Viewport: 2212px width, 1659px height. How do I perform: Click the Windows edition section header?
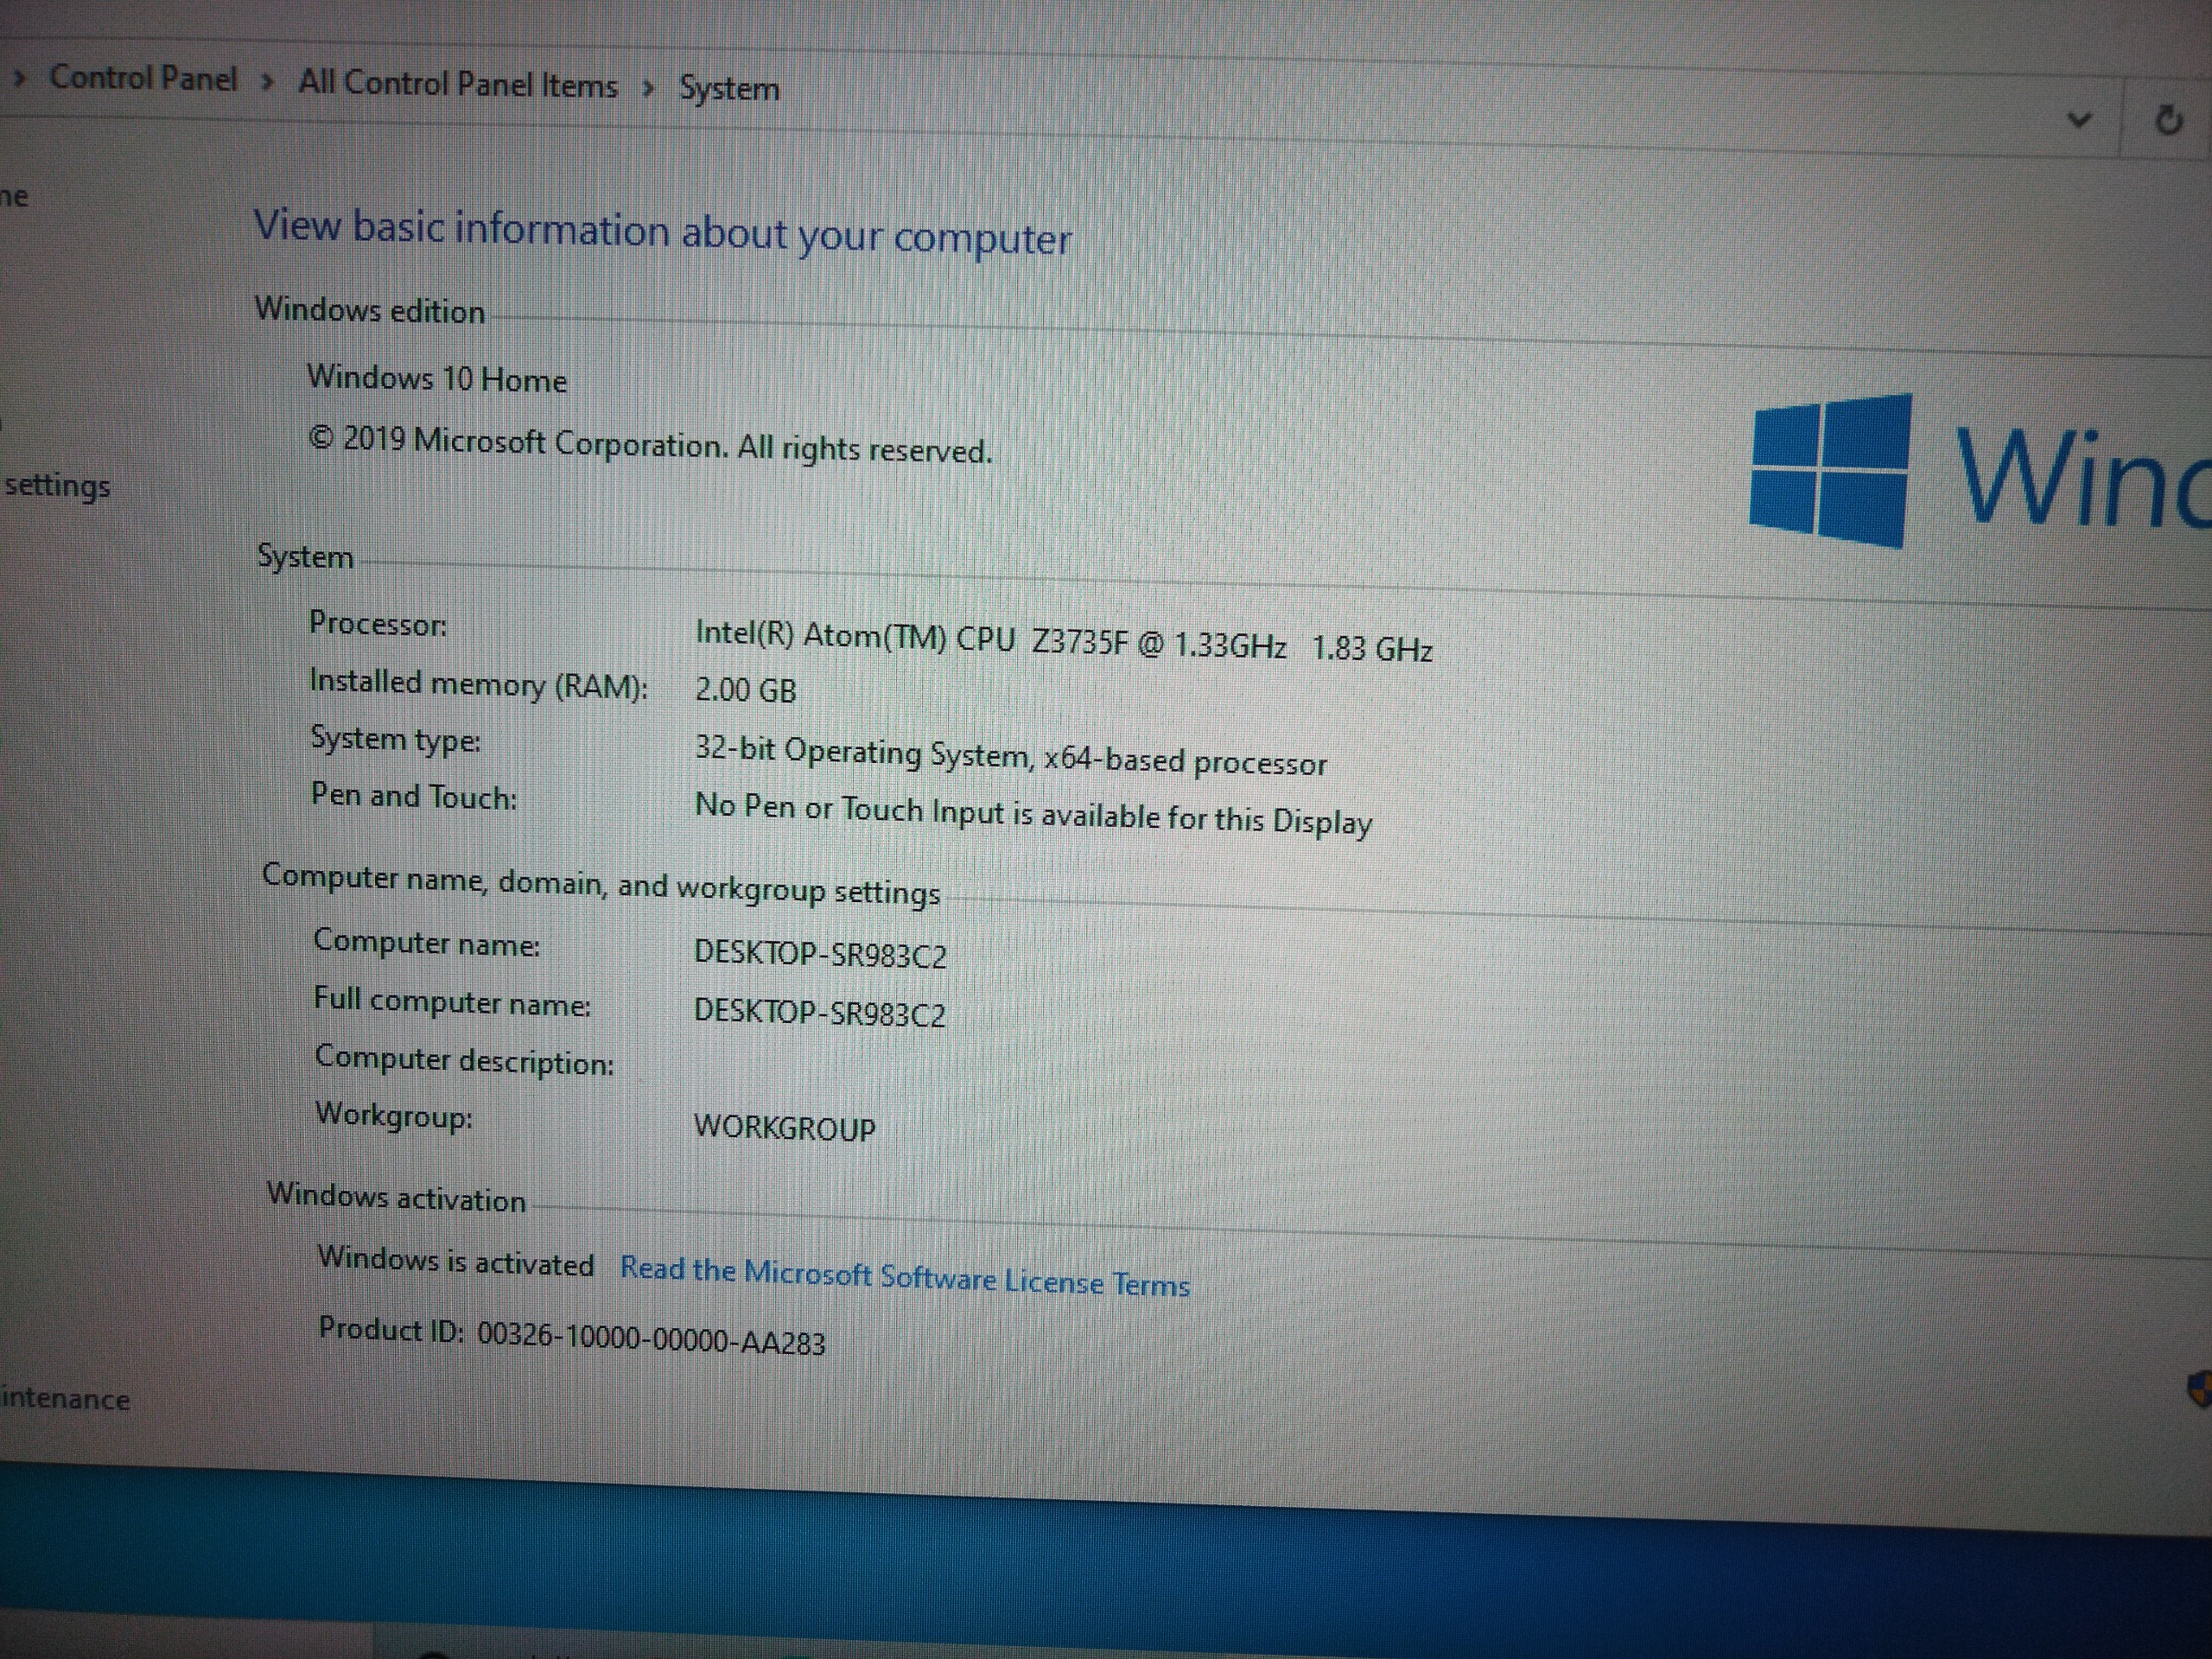tap(369, 310)
